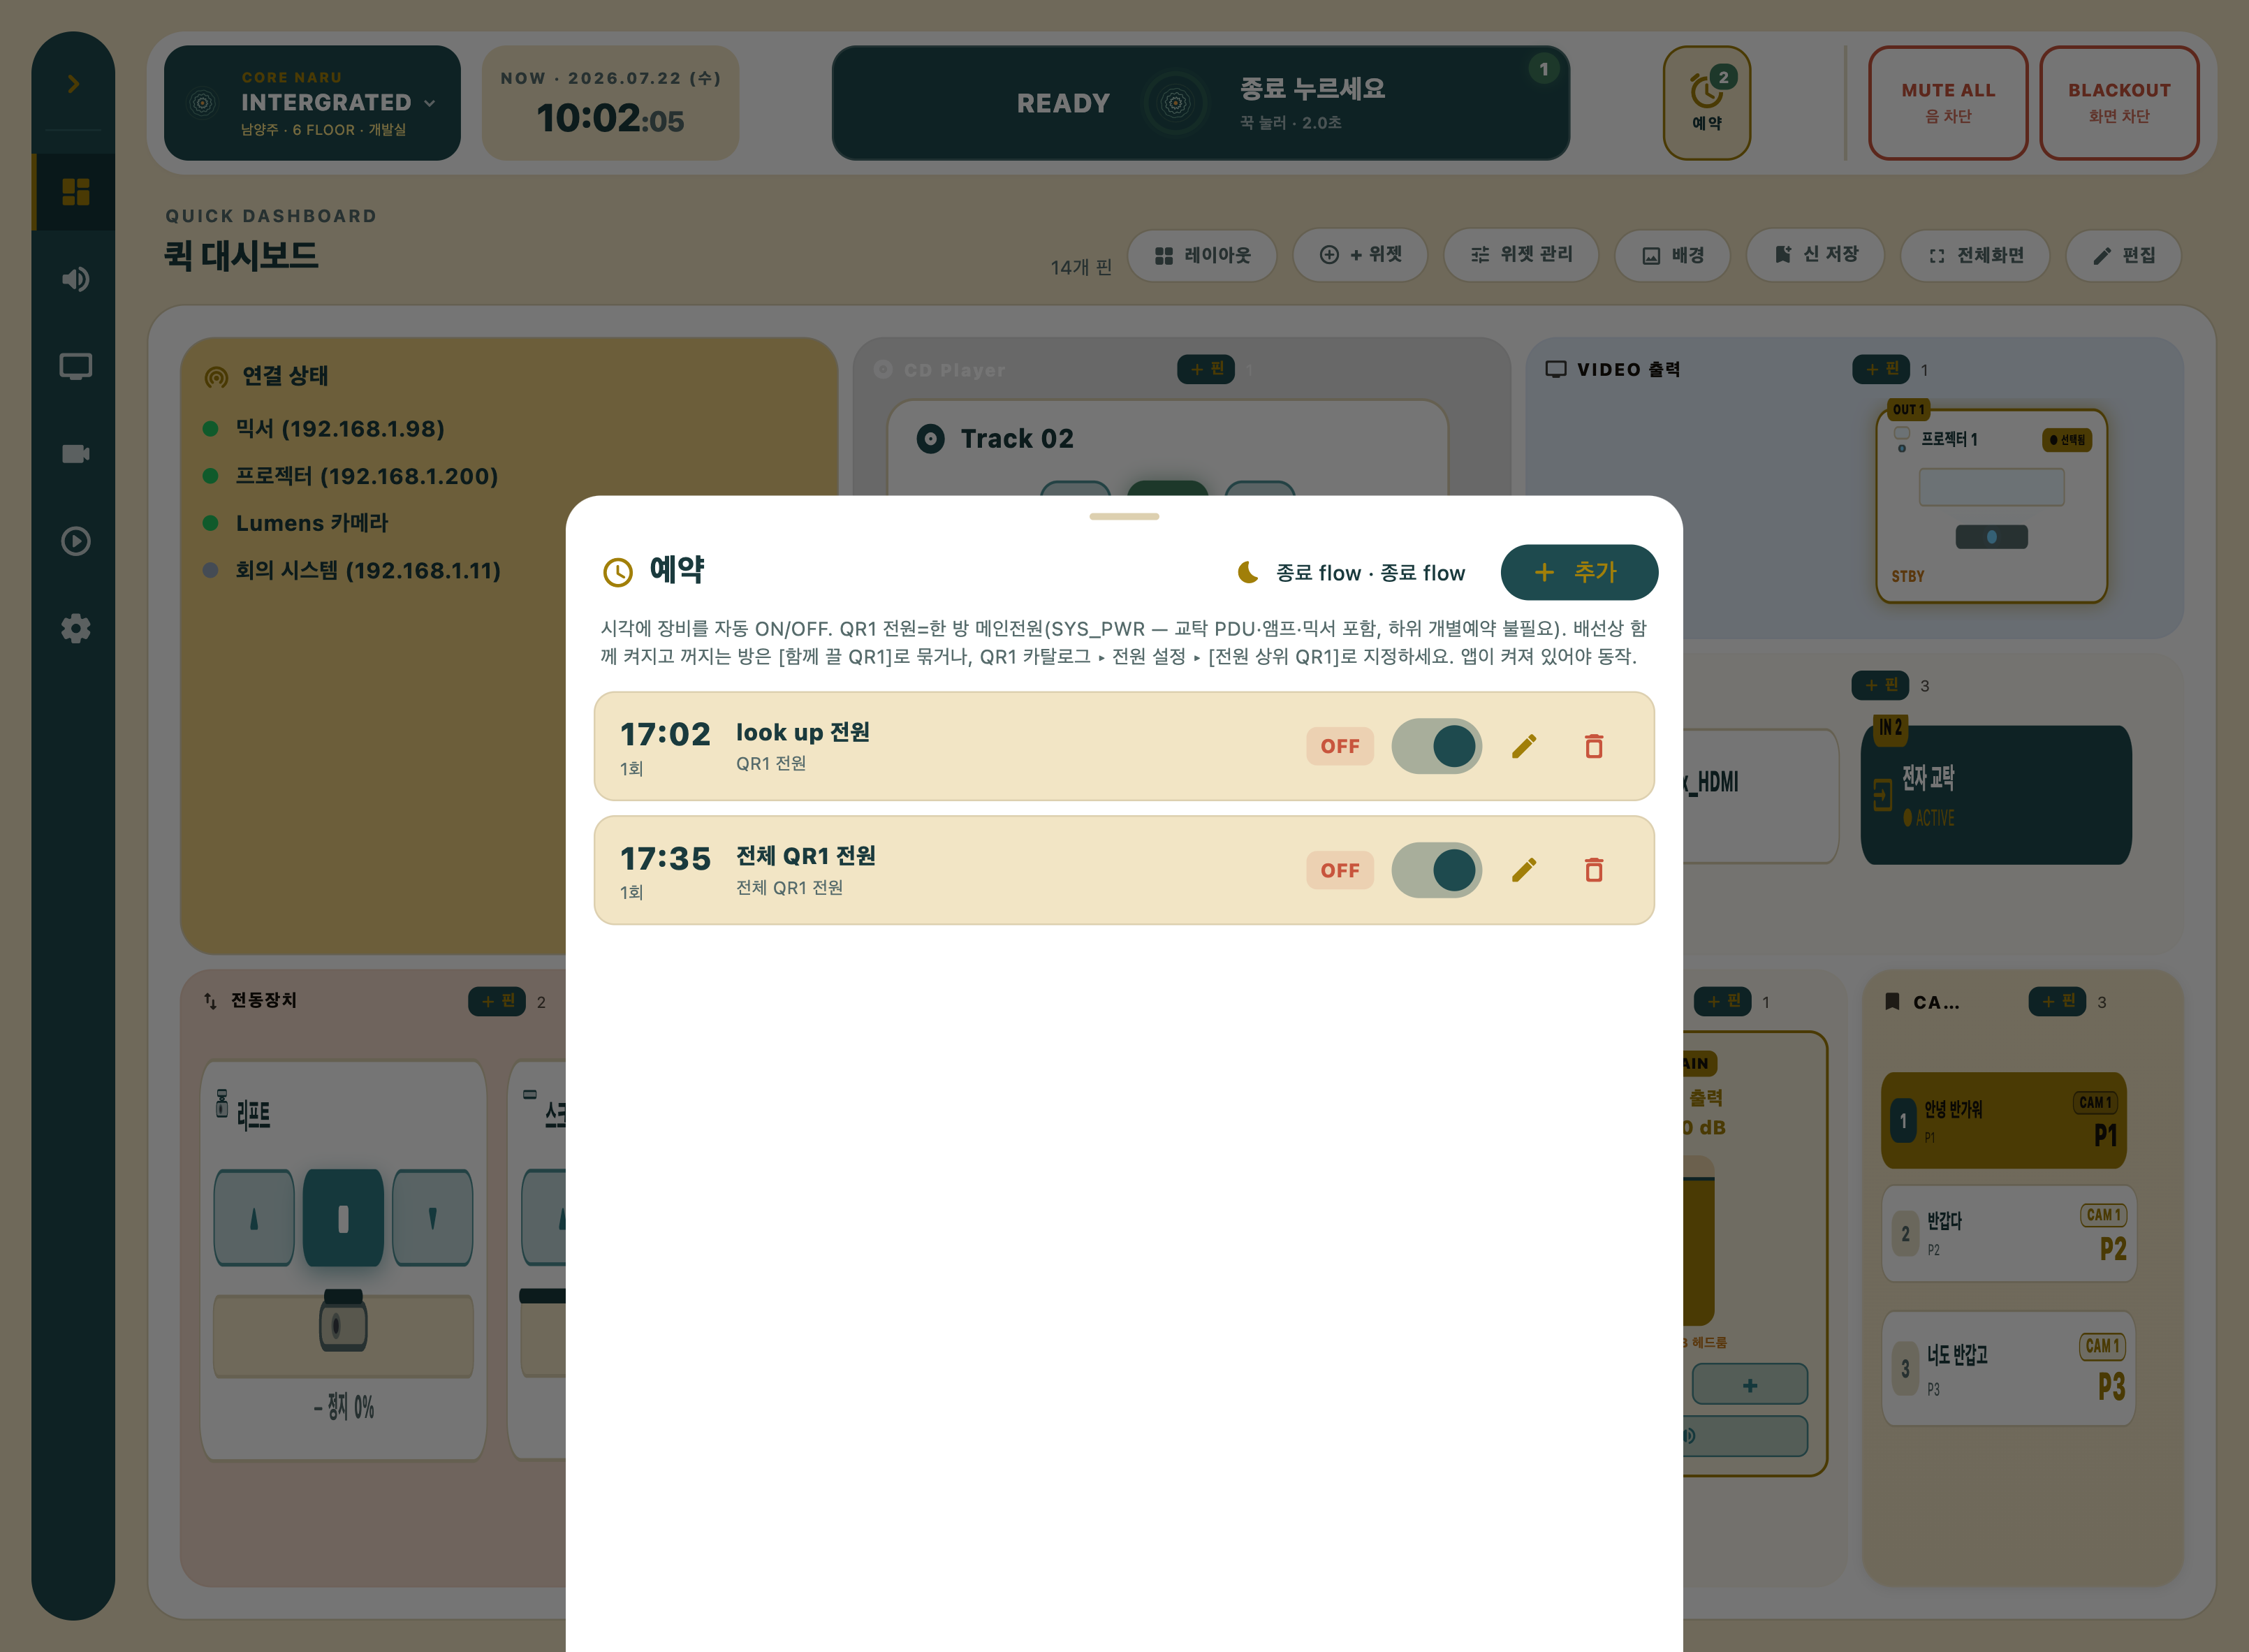The width and height of the screenshot is (2249, 1652).
Task: Click OFF badge on 17:02 schedule
Action: (x=1340, y=746)
